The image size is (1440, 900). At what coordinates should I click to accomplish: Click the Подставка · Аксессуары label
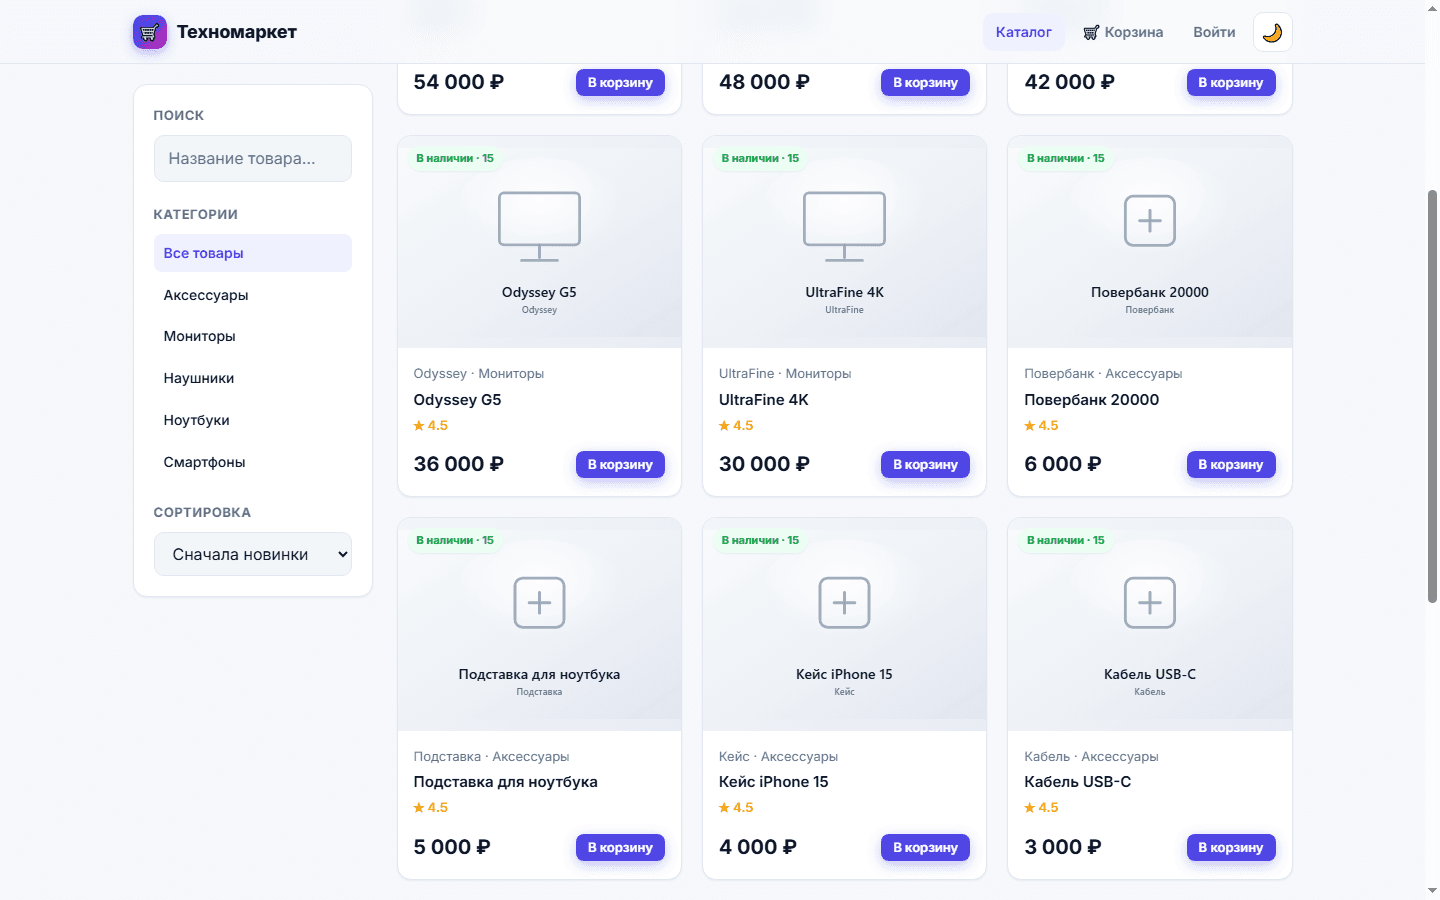[492, 757]
